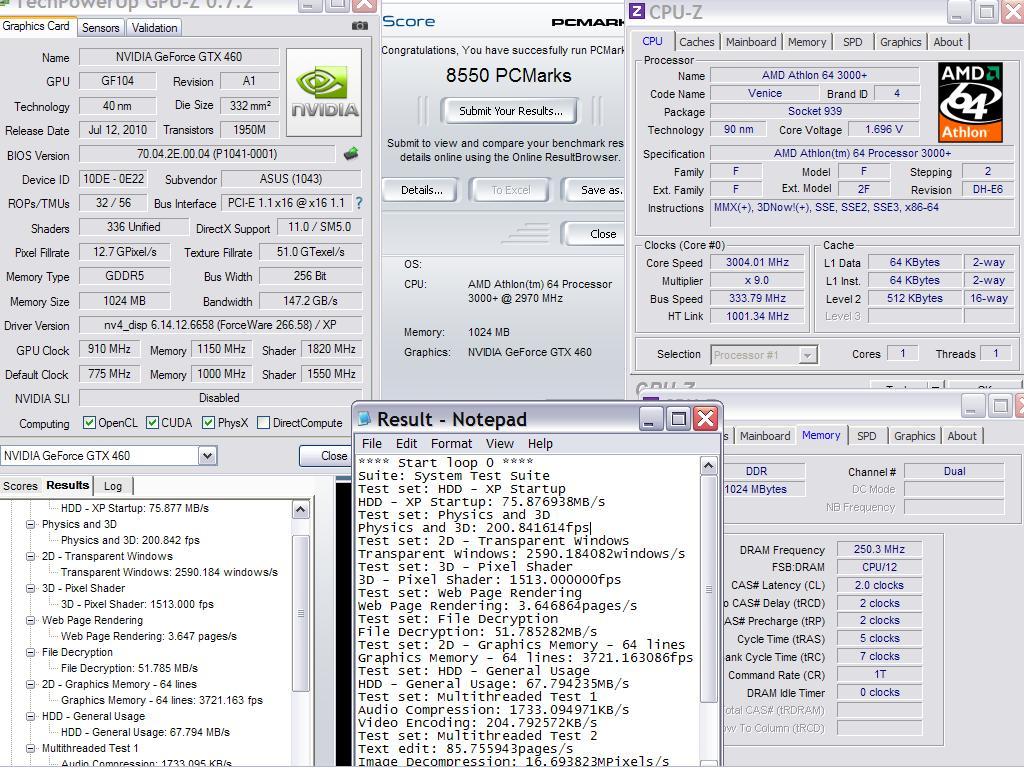Viewport: 1024px width, 768px height.
Task: Click the Save as button in PCMark
Action: click(x=594, y=190)
